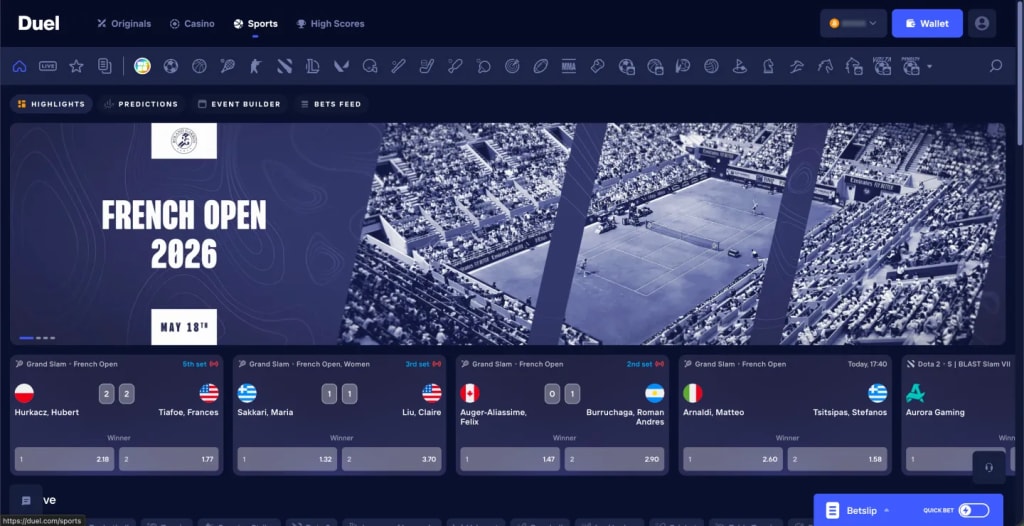Screen dimensions: 1024x526
Task: Click the Duel logo
Action: 39,24
